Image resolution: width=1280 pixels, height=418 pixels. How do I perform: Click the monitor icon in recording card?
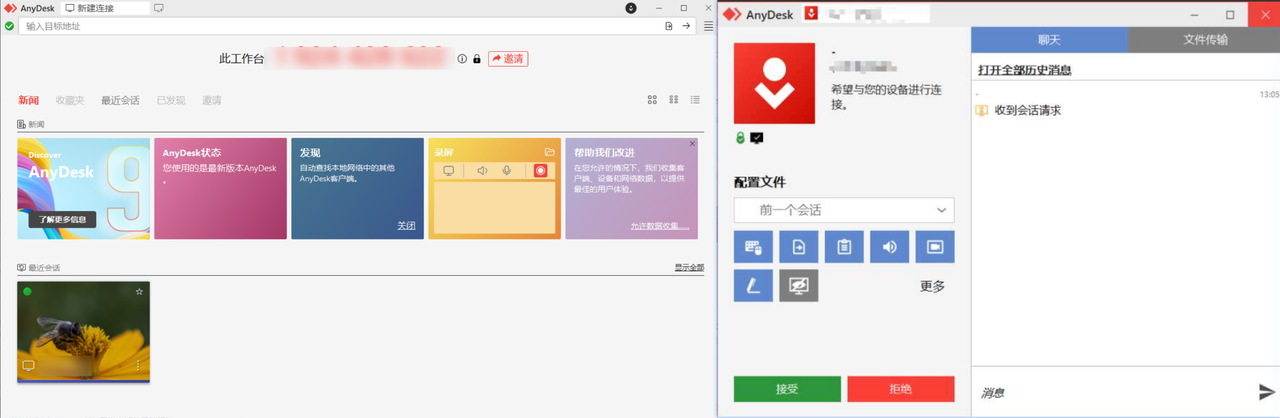point(448,171)
